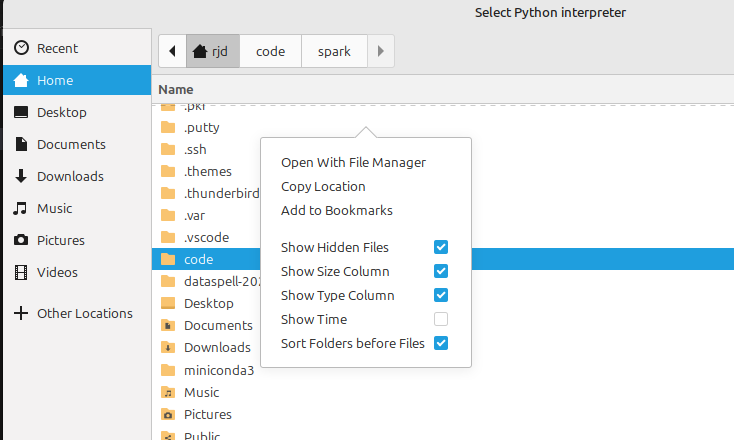Click the Videos film icon in sidebar
Image resolution: width=734 pixels, height=440 pixels.
pyautogui.click(x=21, y=272)
